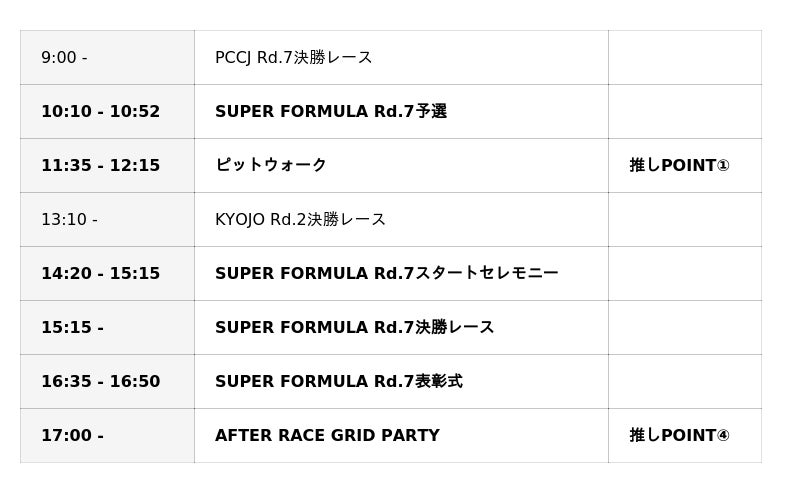Click the 14:20 - 15:15 time slot

[x=100, y=274]
